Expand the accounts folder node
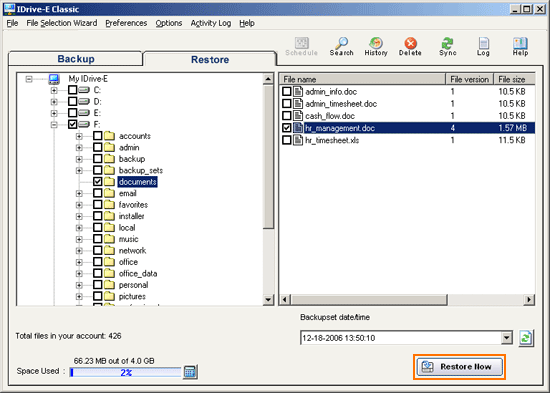This screenshot has height=393, width=550. pos(79,136)
